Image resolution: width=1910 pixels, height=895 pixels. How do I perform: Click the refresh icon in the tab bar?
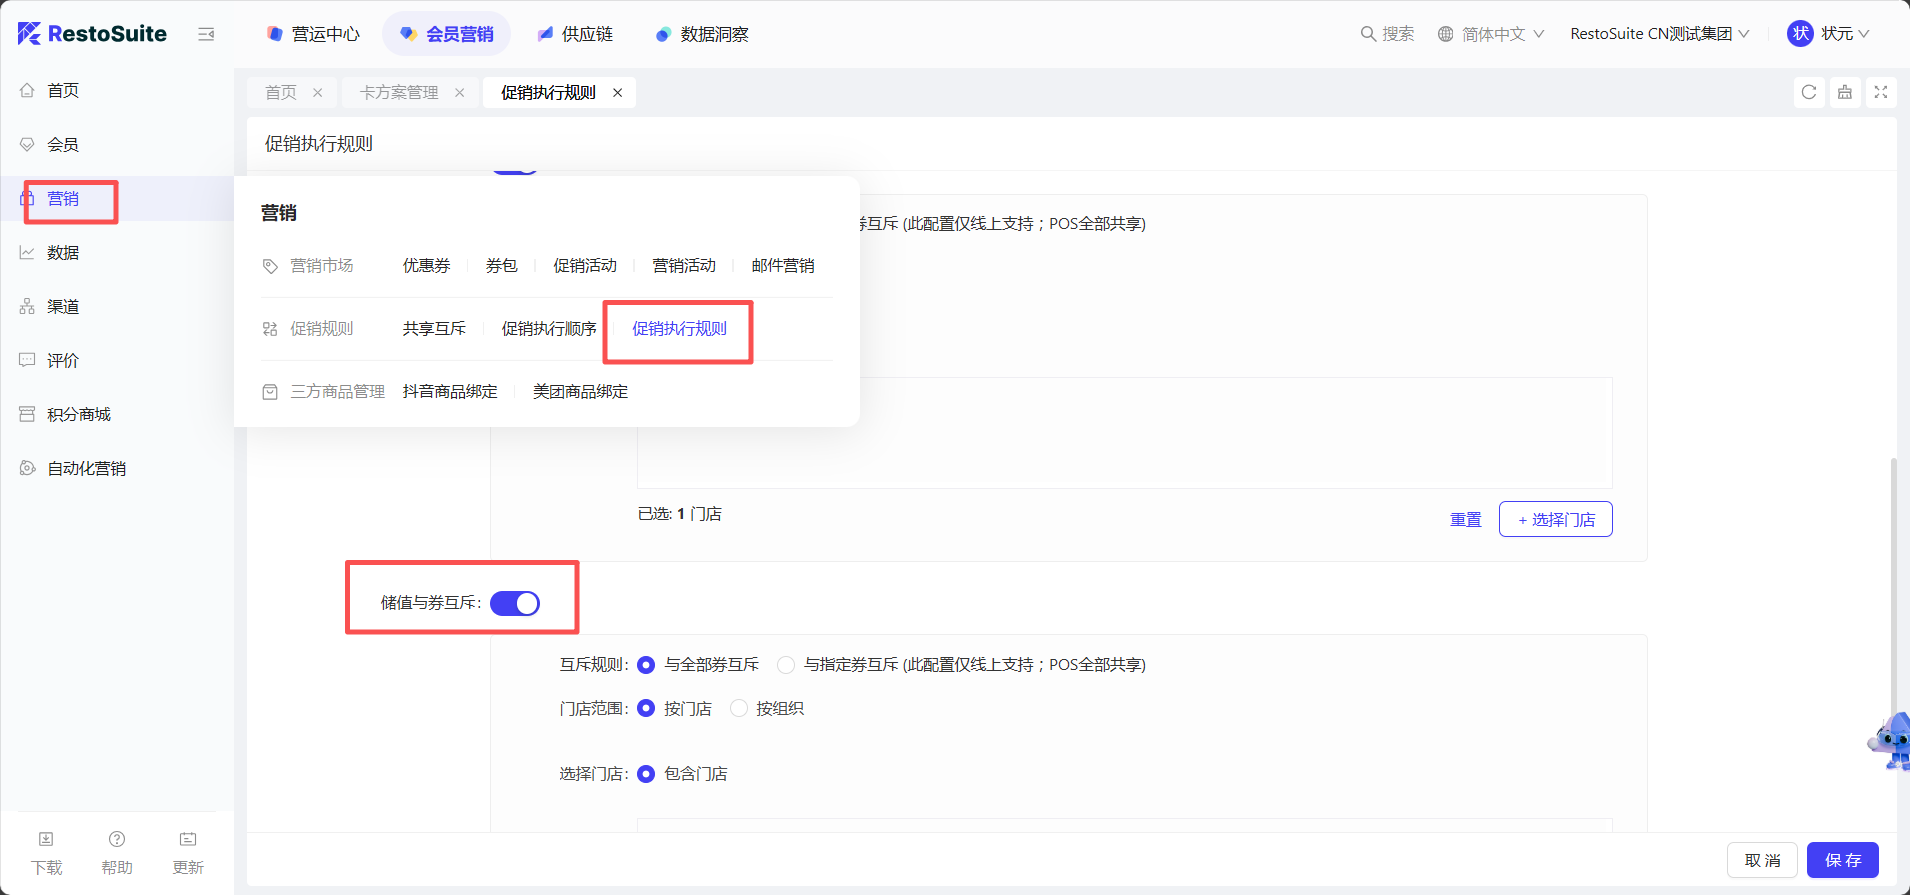coord(1808,92)
